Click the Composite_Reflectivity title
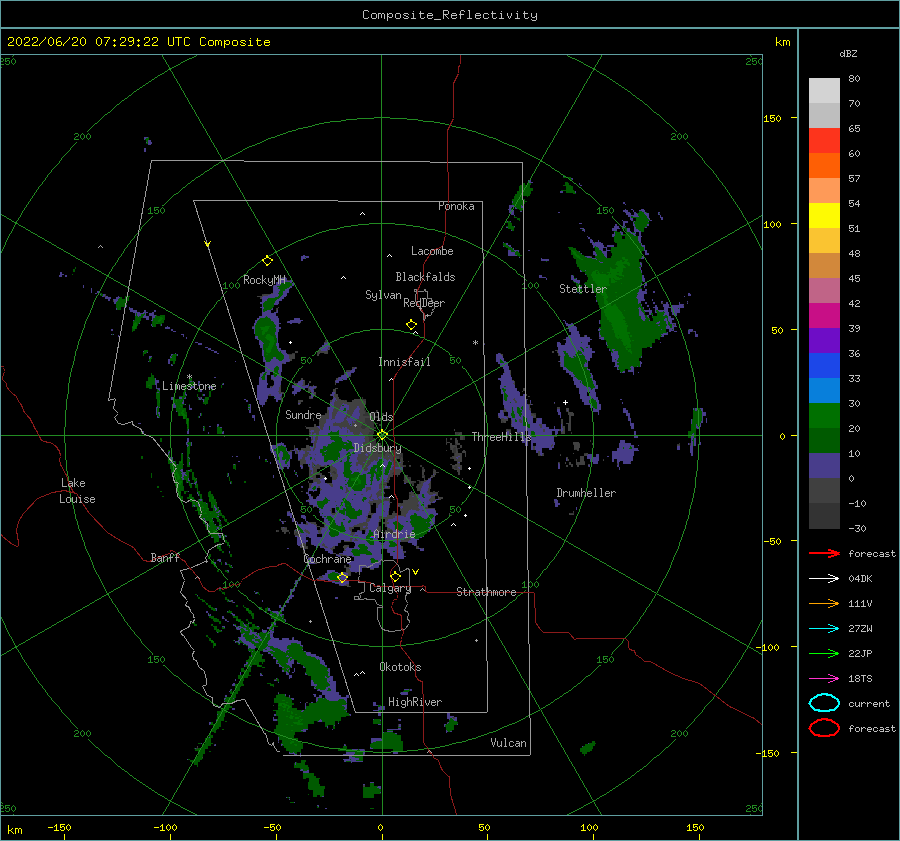900x841 pixels. pyautogui.click(x=449, y=15)
